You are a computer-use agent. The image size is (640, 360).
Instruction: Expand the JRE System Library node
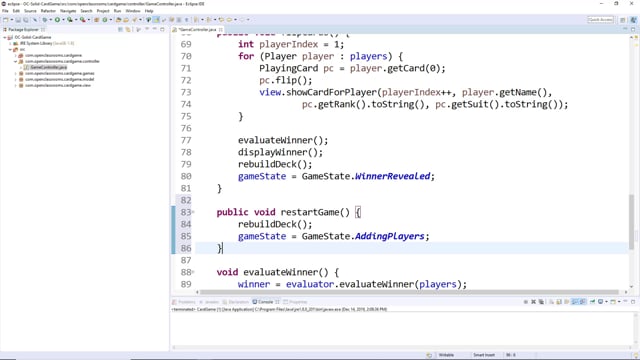coord(10,43)
